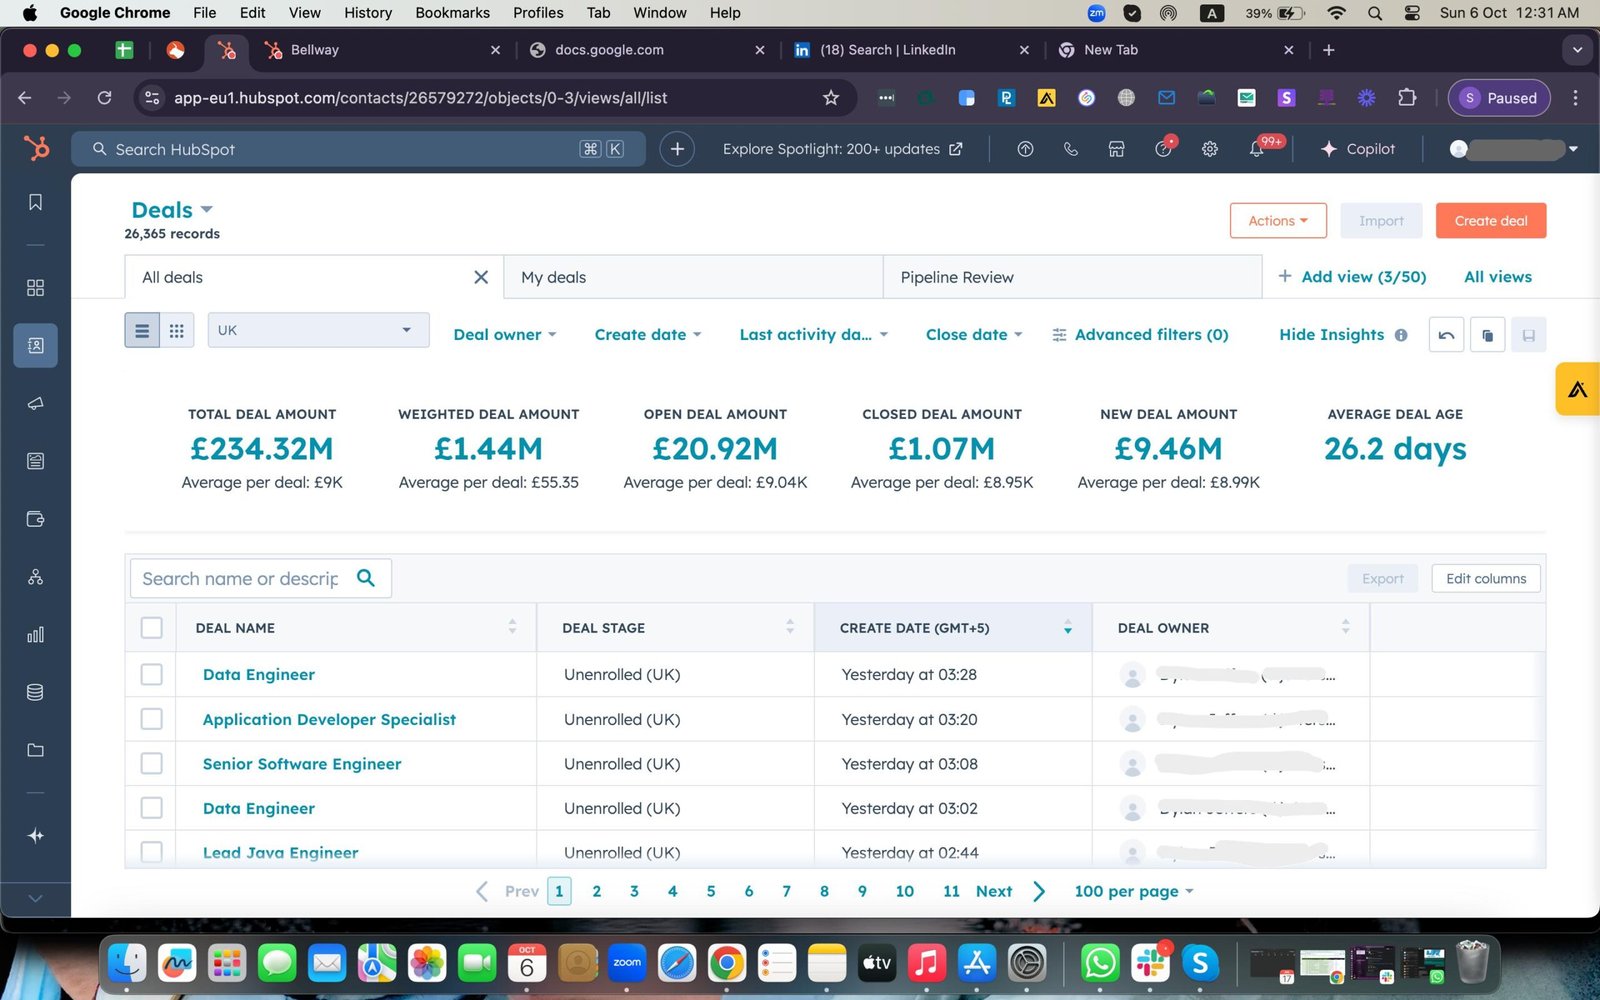Click Next page link

pos(994,891)
